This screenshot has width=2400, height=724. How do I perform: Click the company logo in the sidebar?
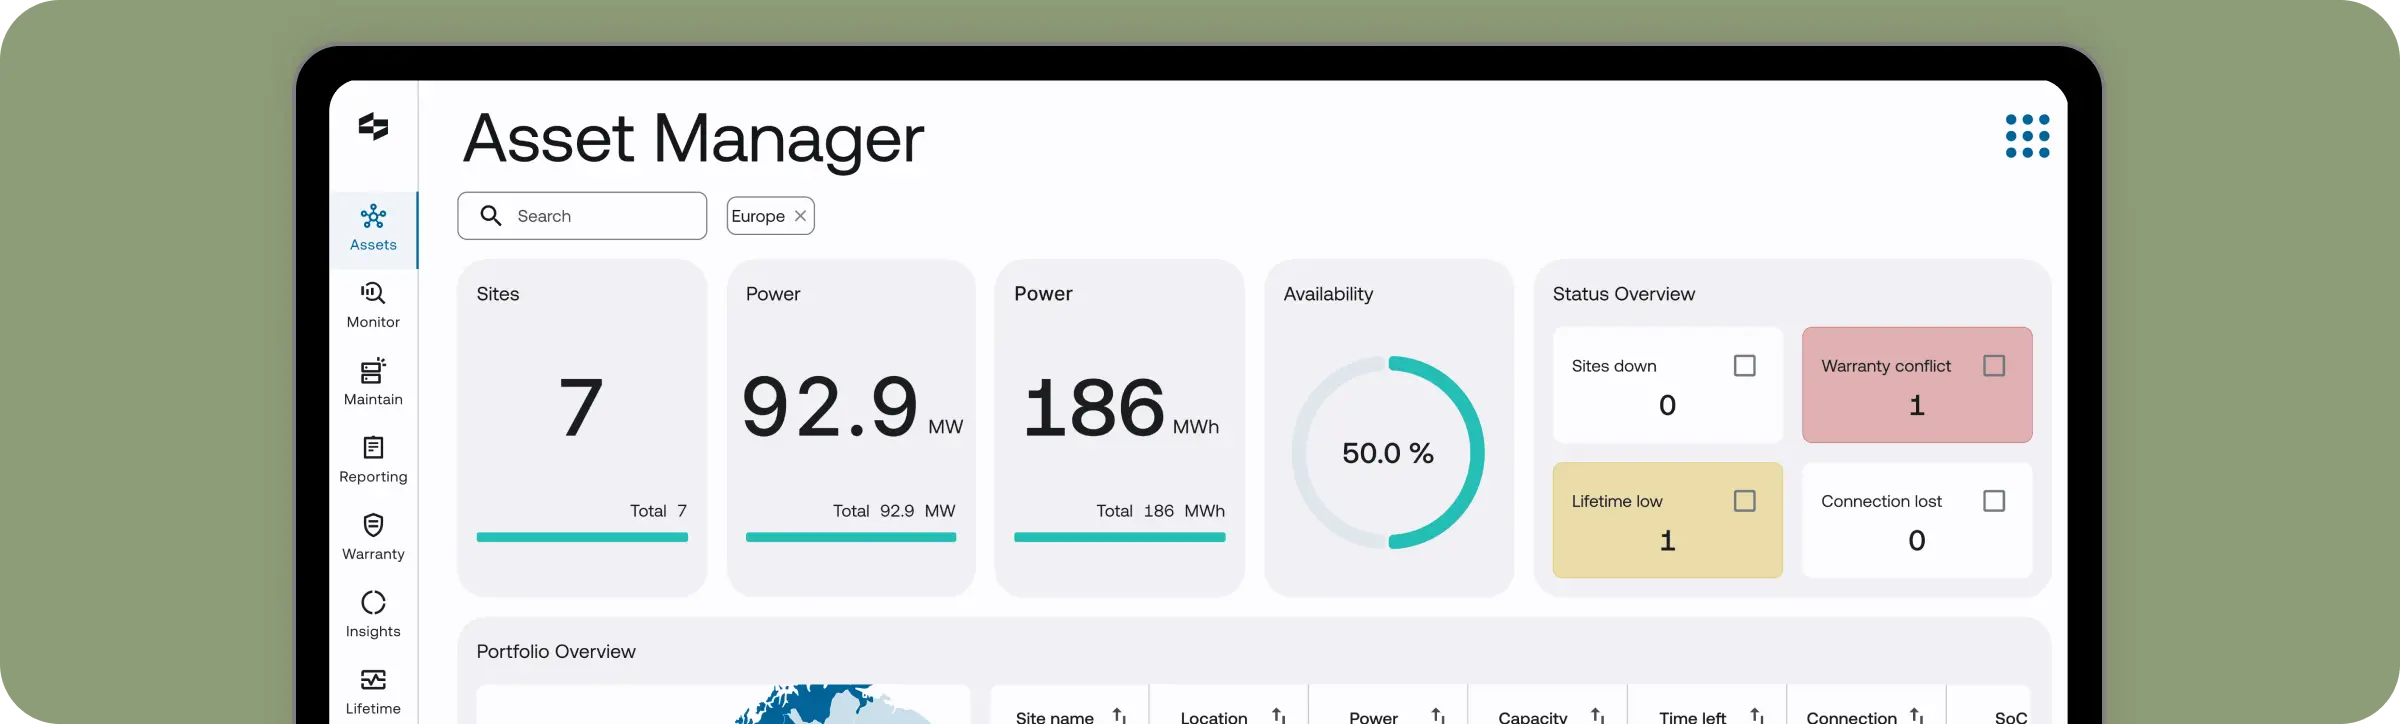[373, 127]
